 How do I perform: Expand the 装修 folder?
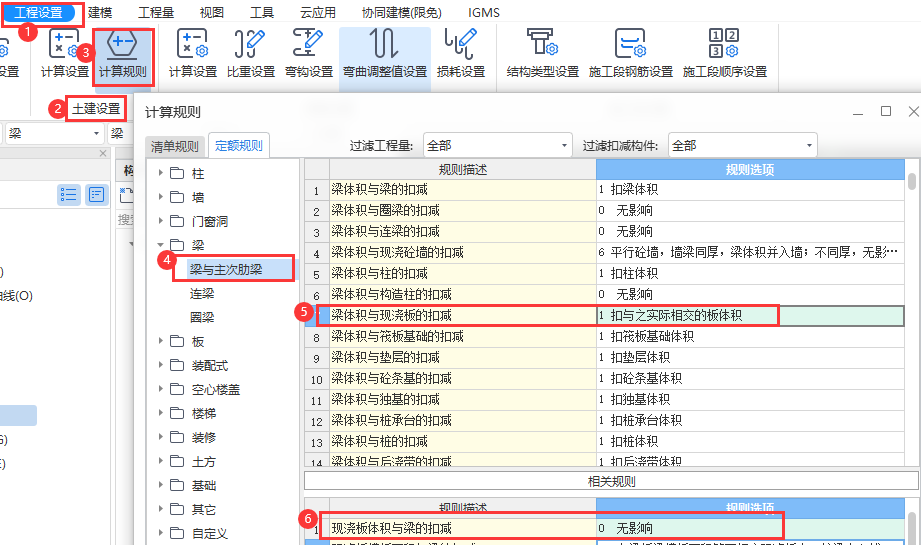[160, 437]
